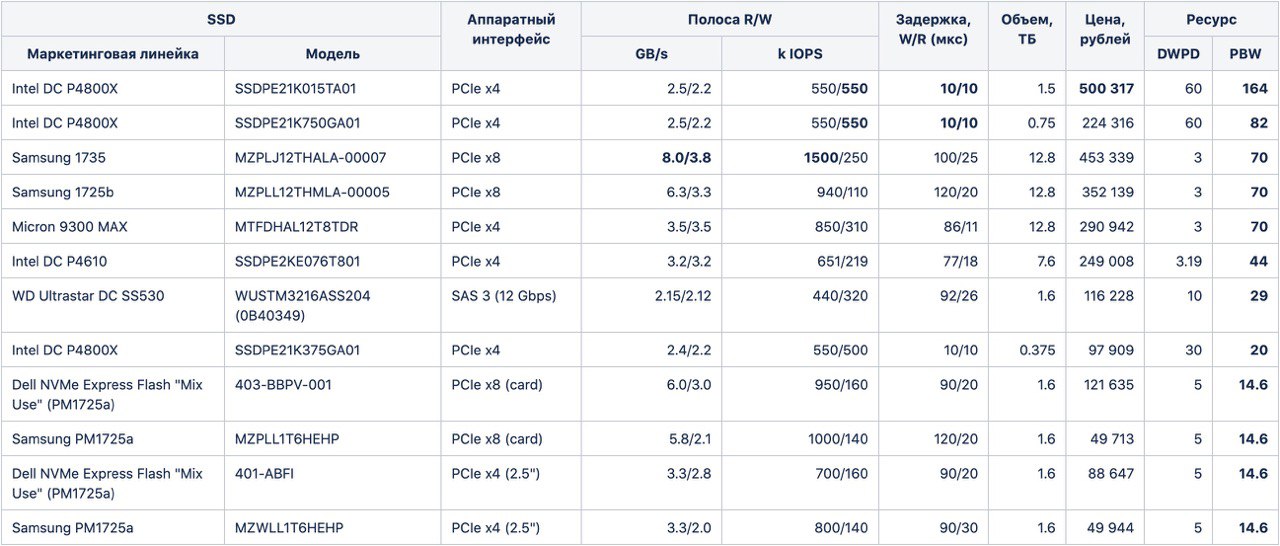Click the SAS 3 (12 Gbps) interface cell
The width and height of the screenshot is (1280, 546).
(x=511, y=305)
